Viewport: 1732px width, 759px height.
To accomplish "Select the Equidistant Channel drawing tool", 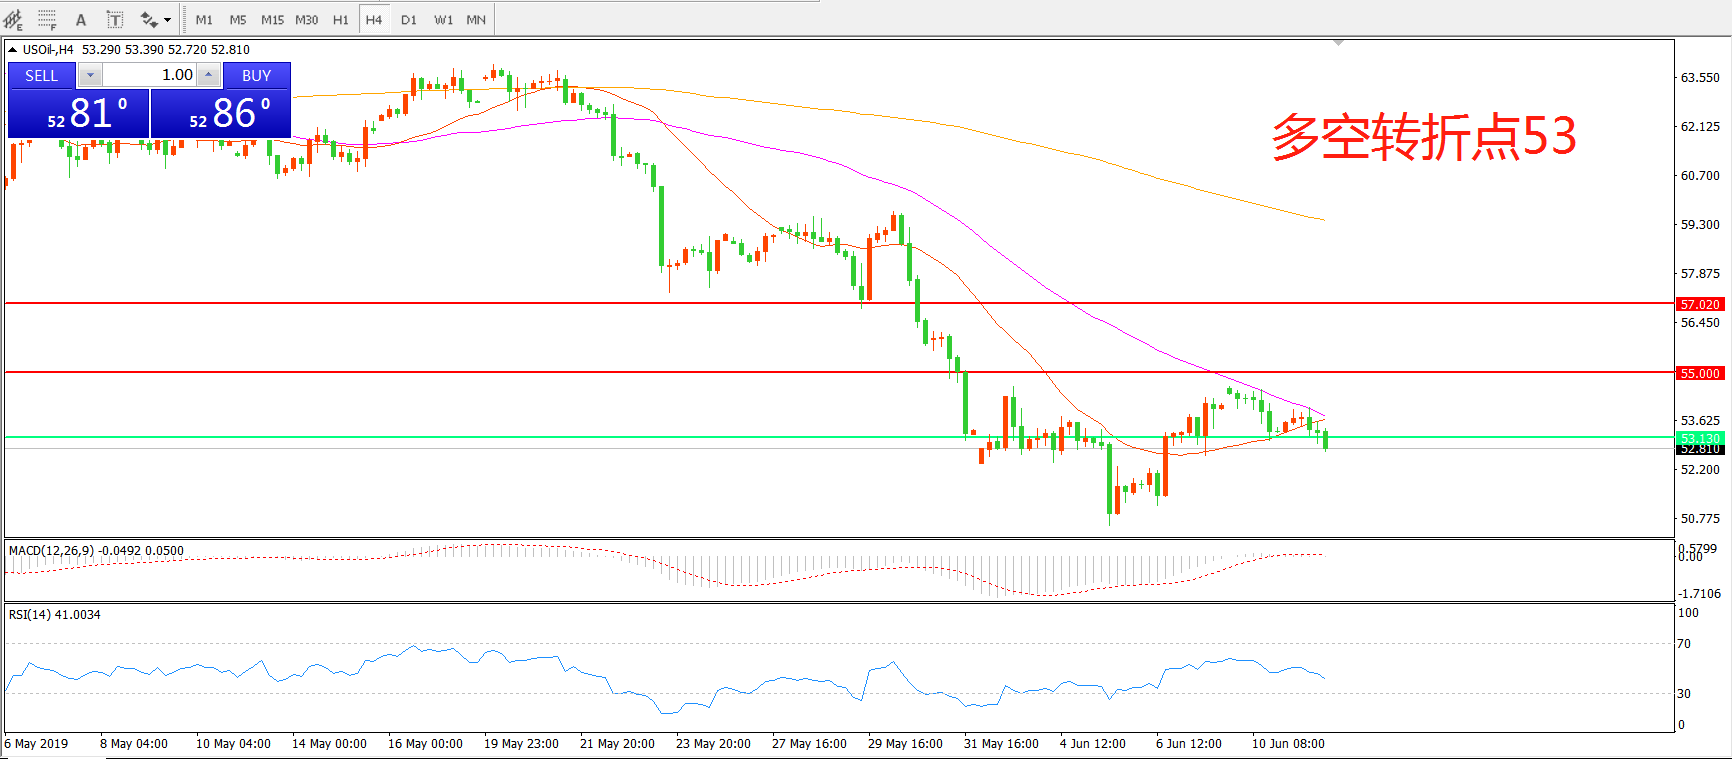I will coord(13,19).
